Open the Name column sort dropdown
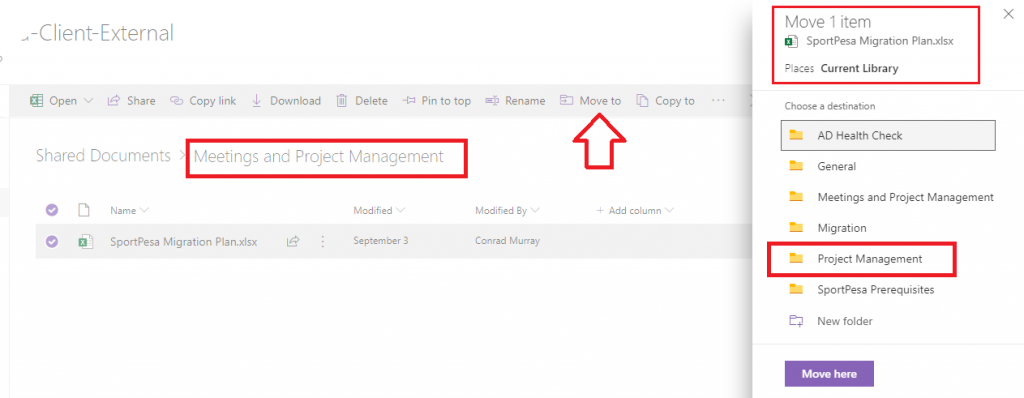Image resolution: width=1024 pixels, height=398 pixels. tap(129, 210)
